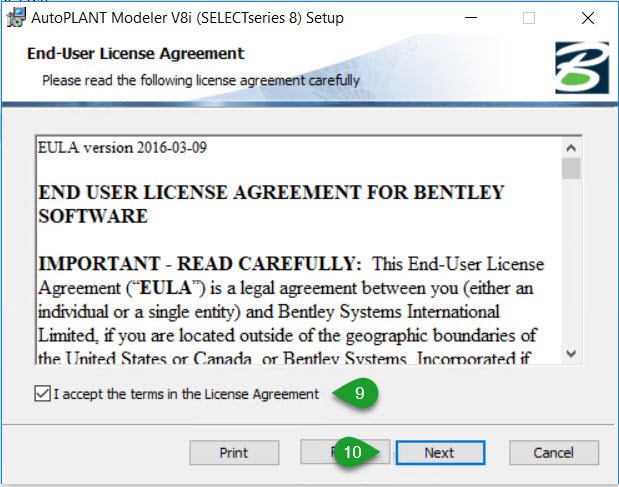Viewport: 619px width, 487px height.
Task: Click the Bentley logo in the header
Action: 582,67
